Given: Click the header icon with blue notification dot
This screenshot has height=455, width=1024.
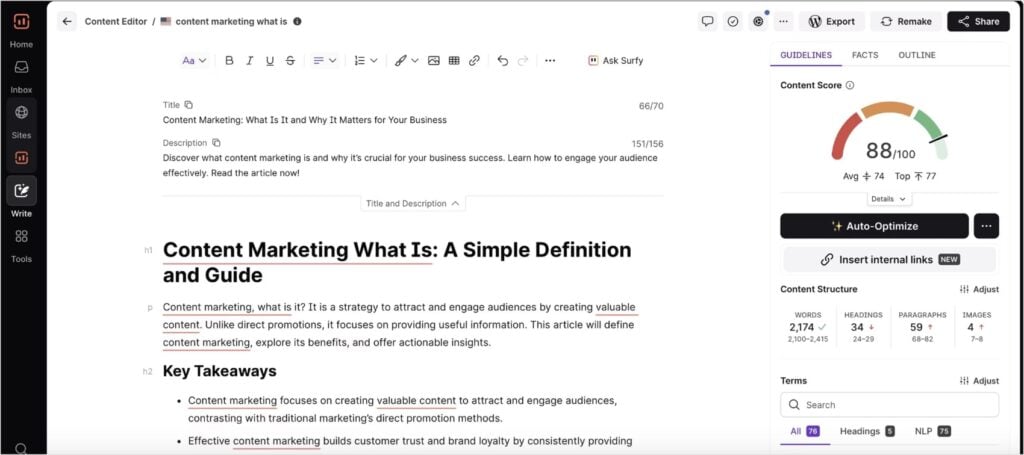Looking at the screenshot, I should [x=758, y=22].
